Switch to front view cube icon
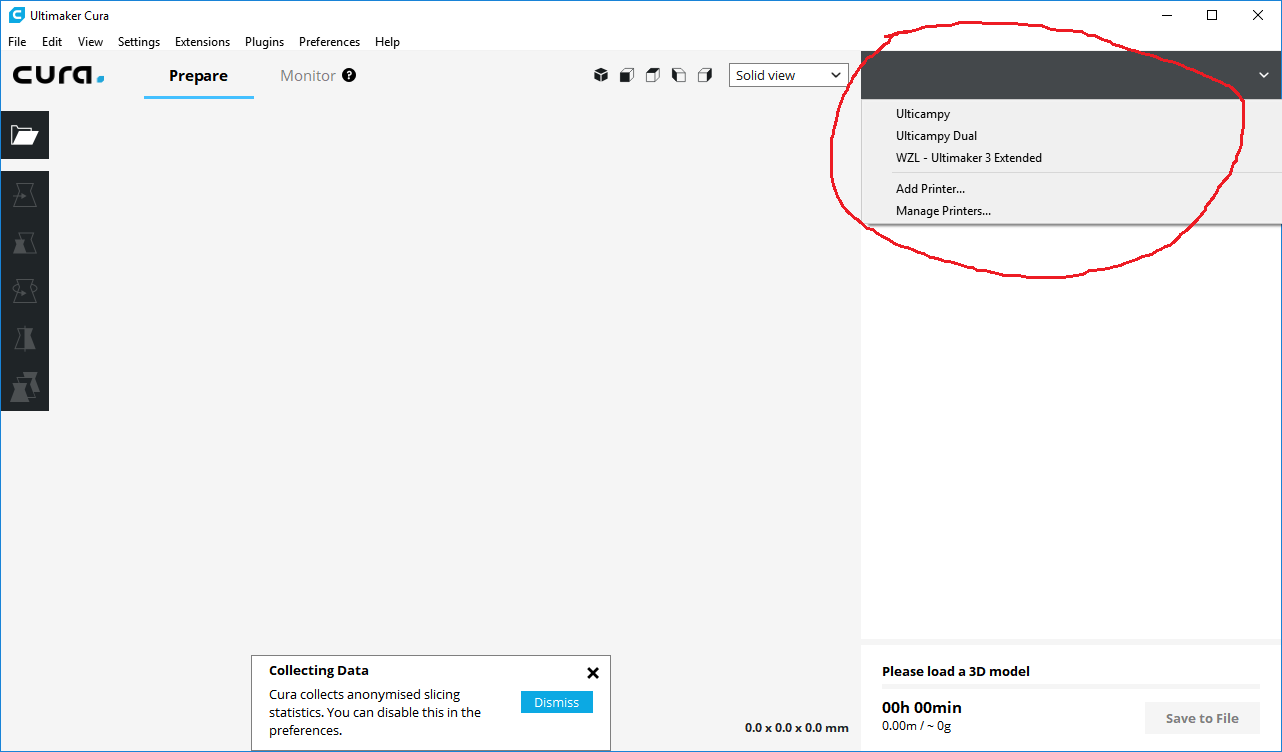 [x=627, y=75]
